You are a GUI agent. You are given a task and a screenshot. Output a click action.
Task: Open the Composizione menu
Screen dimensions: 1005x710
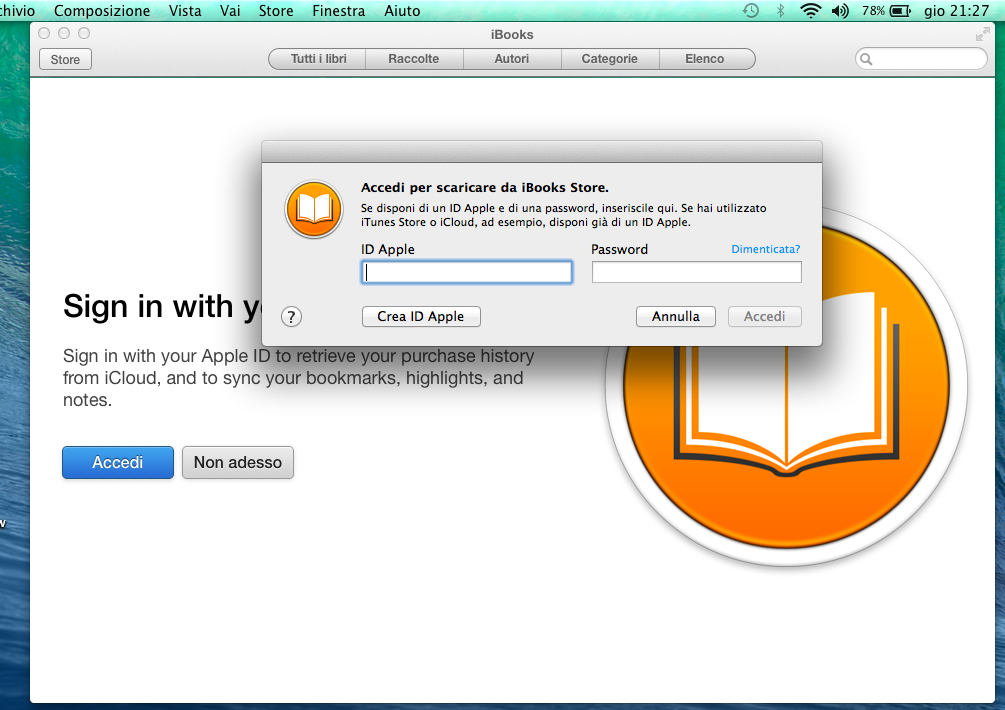click(x=102, y=11)
